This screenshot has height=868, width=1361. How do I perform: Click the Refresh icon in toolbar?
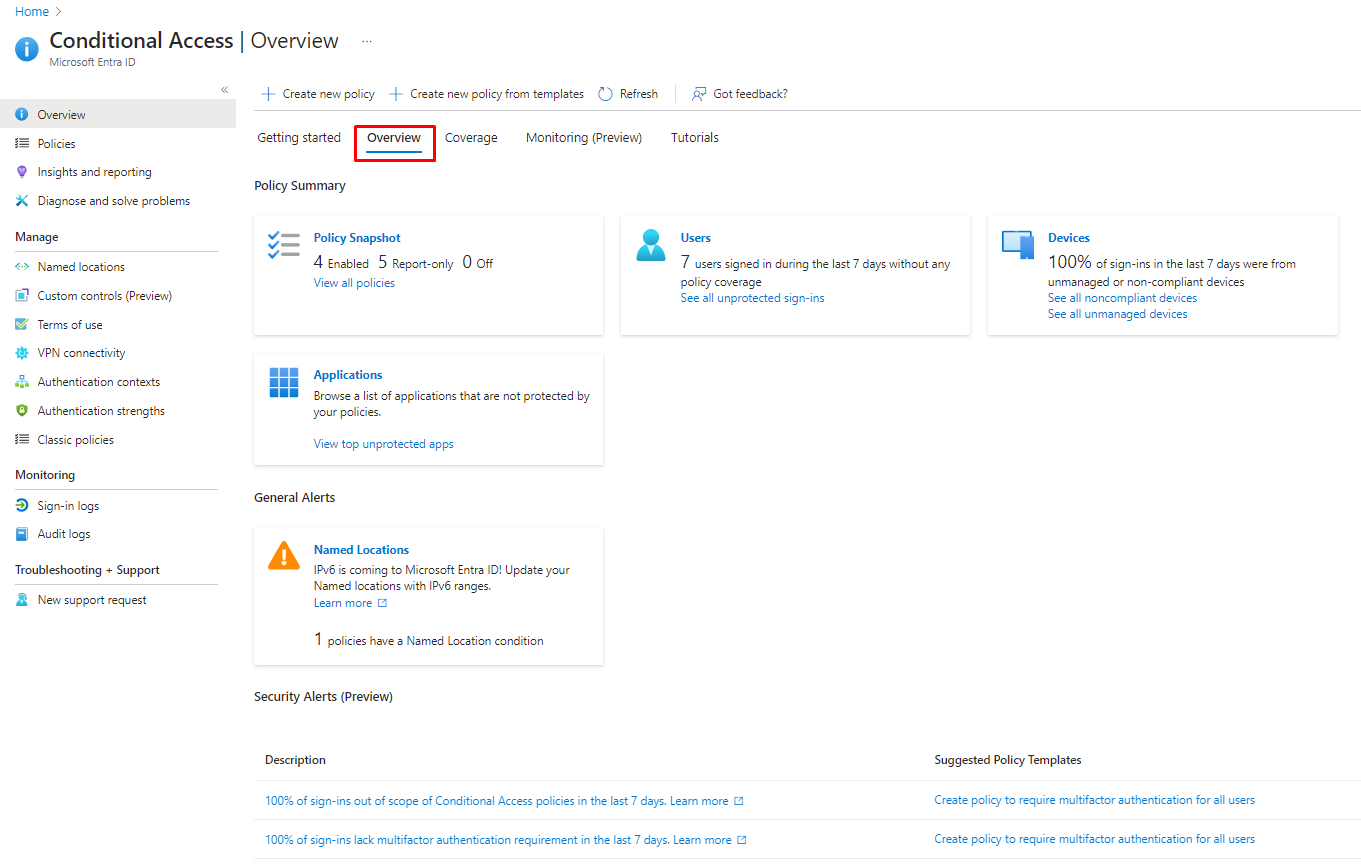click(606, 94)
